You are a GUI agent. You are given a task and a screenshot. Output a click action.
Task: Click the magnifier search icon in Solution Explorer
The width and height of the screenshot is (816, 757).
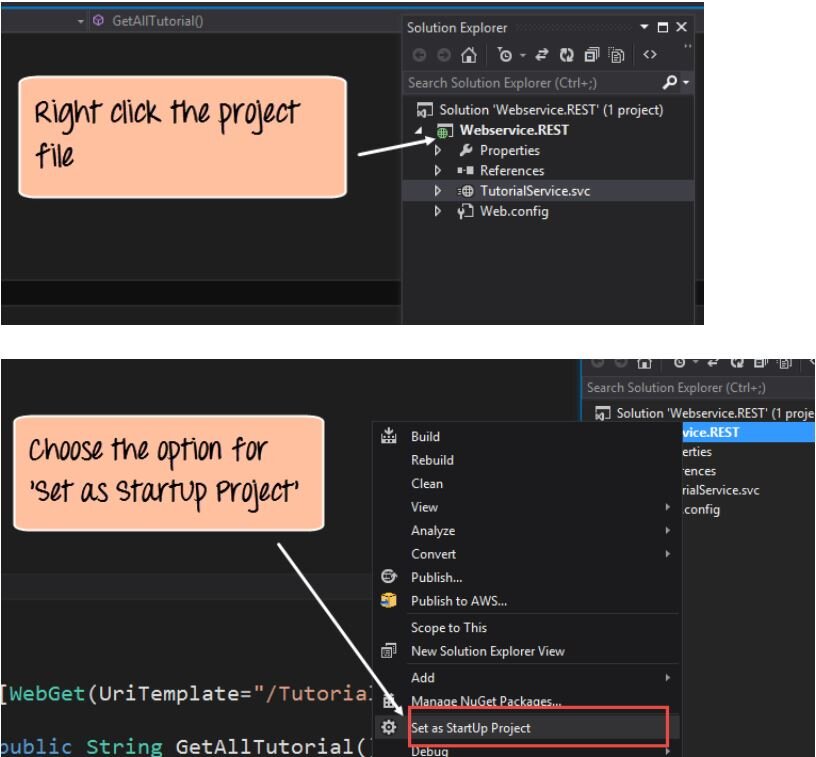click(670, 82)
